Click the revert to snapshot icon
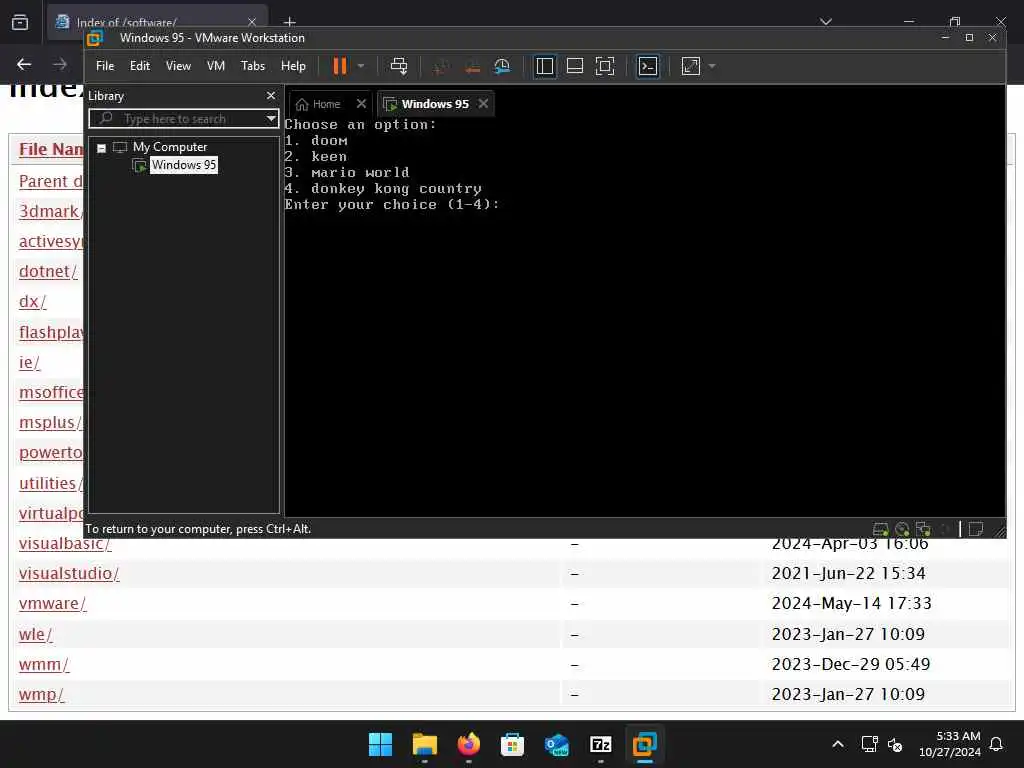 click(472, 66)
